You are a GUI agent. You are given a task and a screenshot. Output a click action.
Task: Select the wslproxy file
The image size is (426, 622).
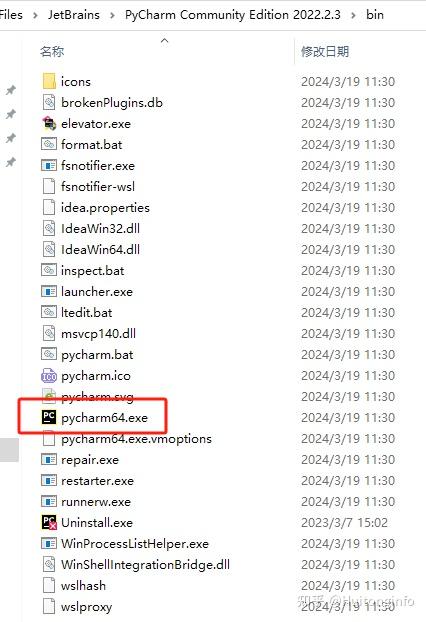coord(77,607)
